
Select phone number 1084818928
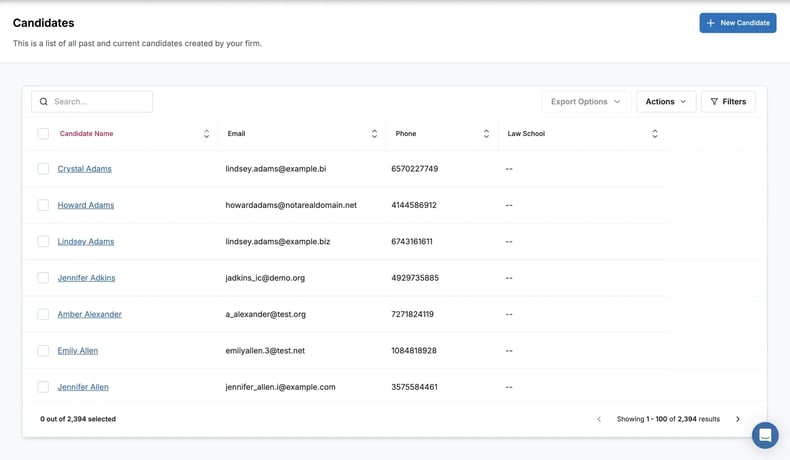tap(414, 351)
